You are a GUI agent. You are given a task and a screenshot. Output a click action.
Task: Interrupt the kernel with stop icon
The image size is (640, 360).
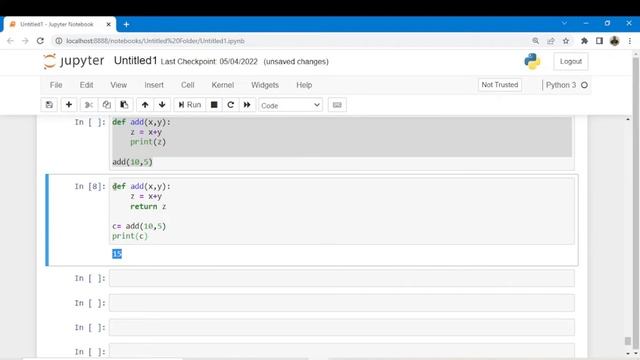coord(214,105)
